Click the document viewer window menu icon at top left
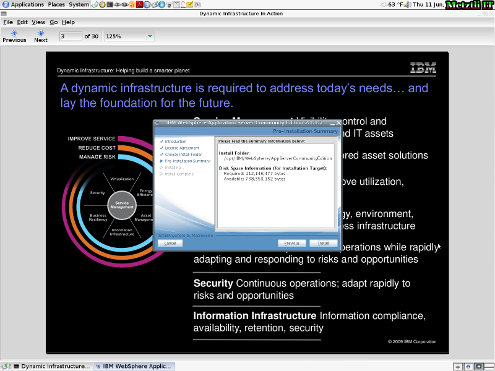The width and height of the screenshot is (495, 371). coord(4,14)
